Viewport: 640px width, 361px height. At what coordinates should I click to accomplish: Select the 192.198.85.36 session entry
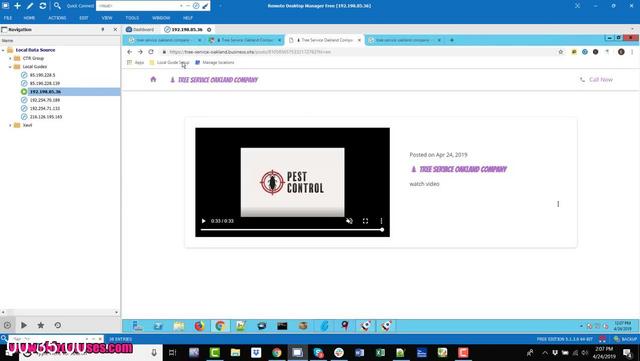pyautogui.click(x=45, y=91)
